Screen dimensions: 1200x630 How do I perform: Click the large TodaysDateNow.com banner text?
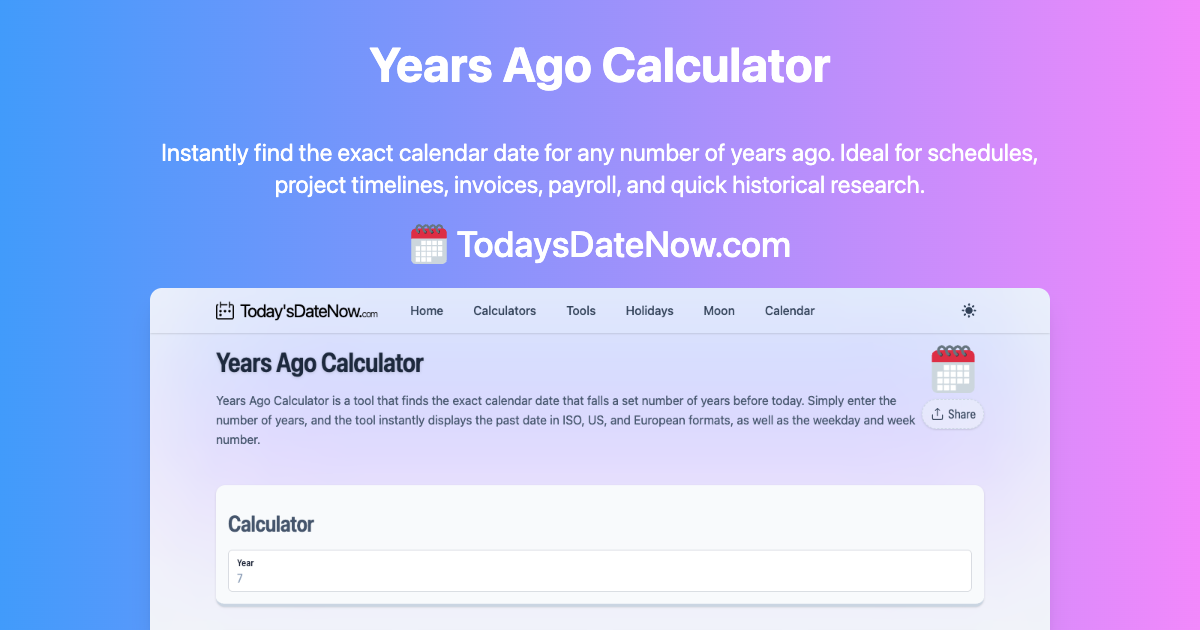coord(623,245)
